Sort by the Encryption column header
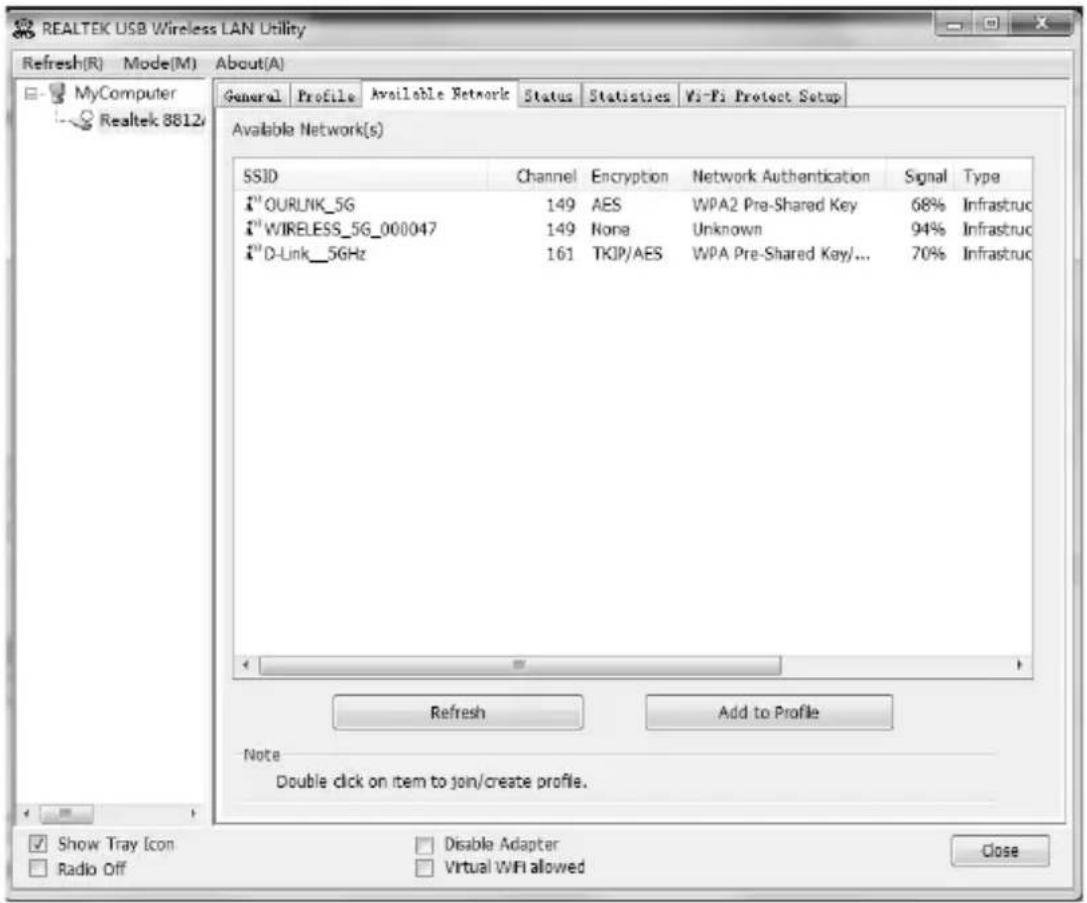Image resolution: width=1087 pixels, height=903 pixels. click(x=632, y=176)
